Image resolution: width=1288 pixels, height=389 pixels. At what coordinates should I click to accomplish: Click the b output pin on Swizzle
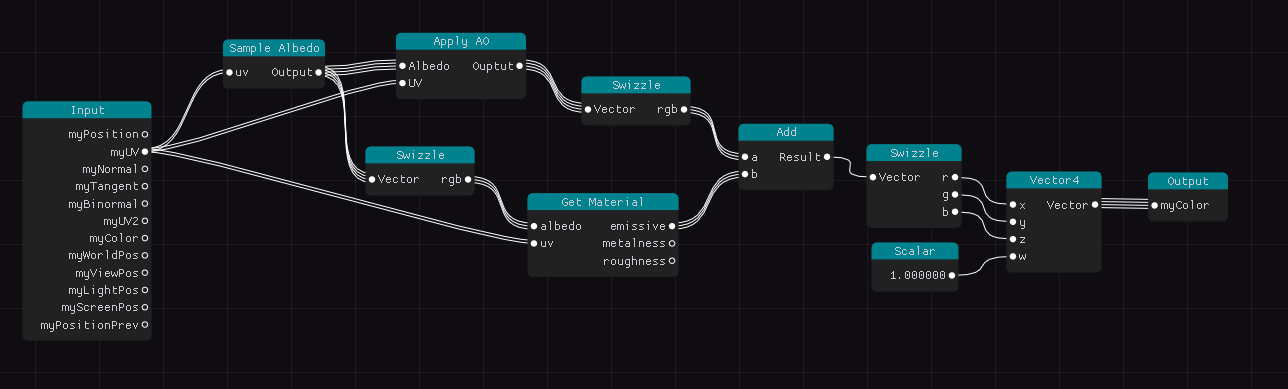[955, 212]
